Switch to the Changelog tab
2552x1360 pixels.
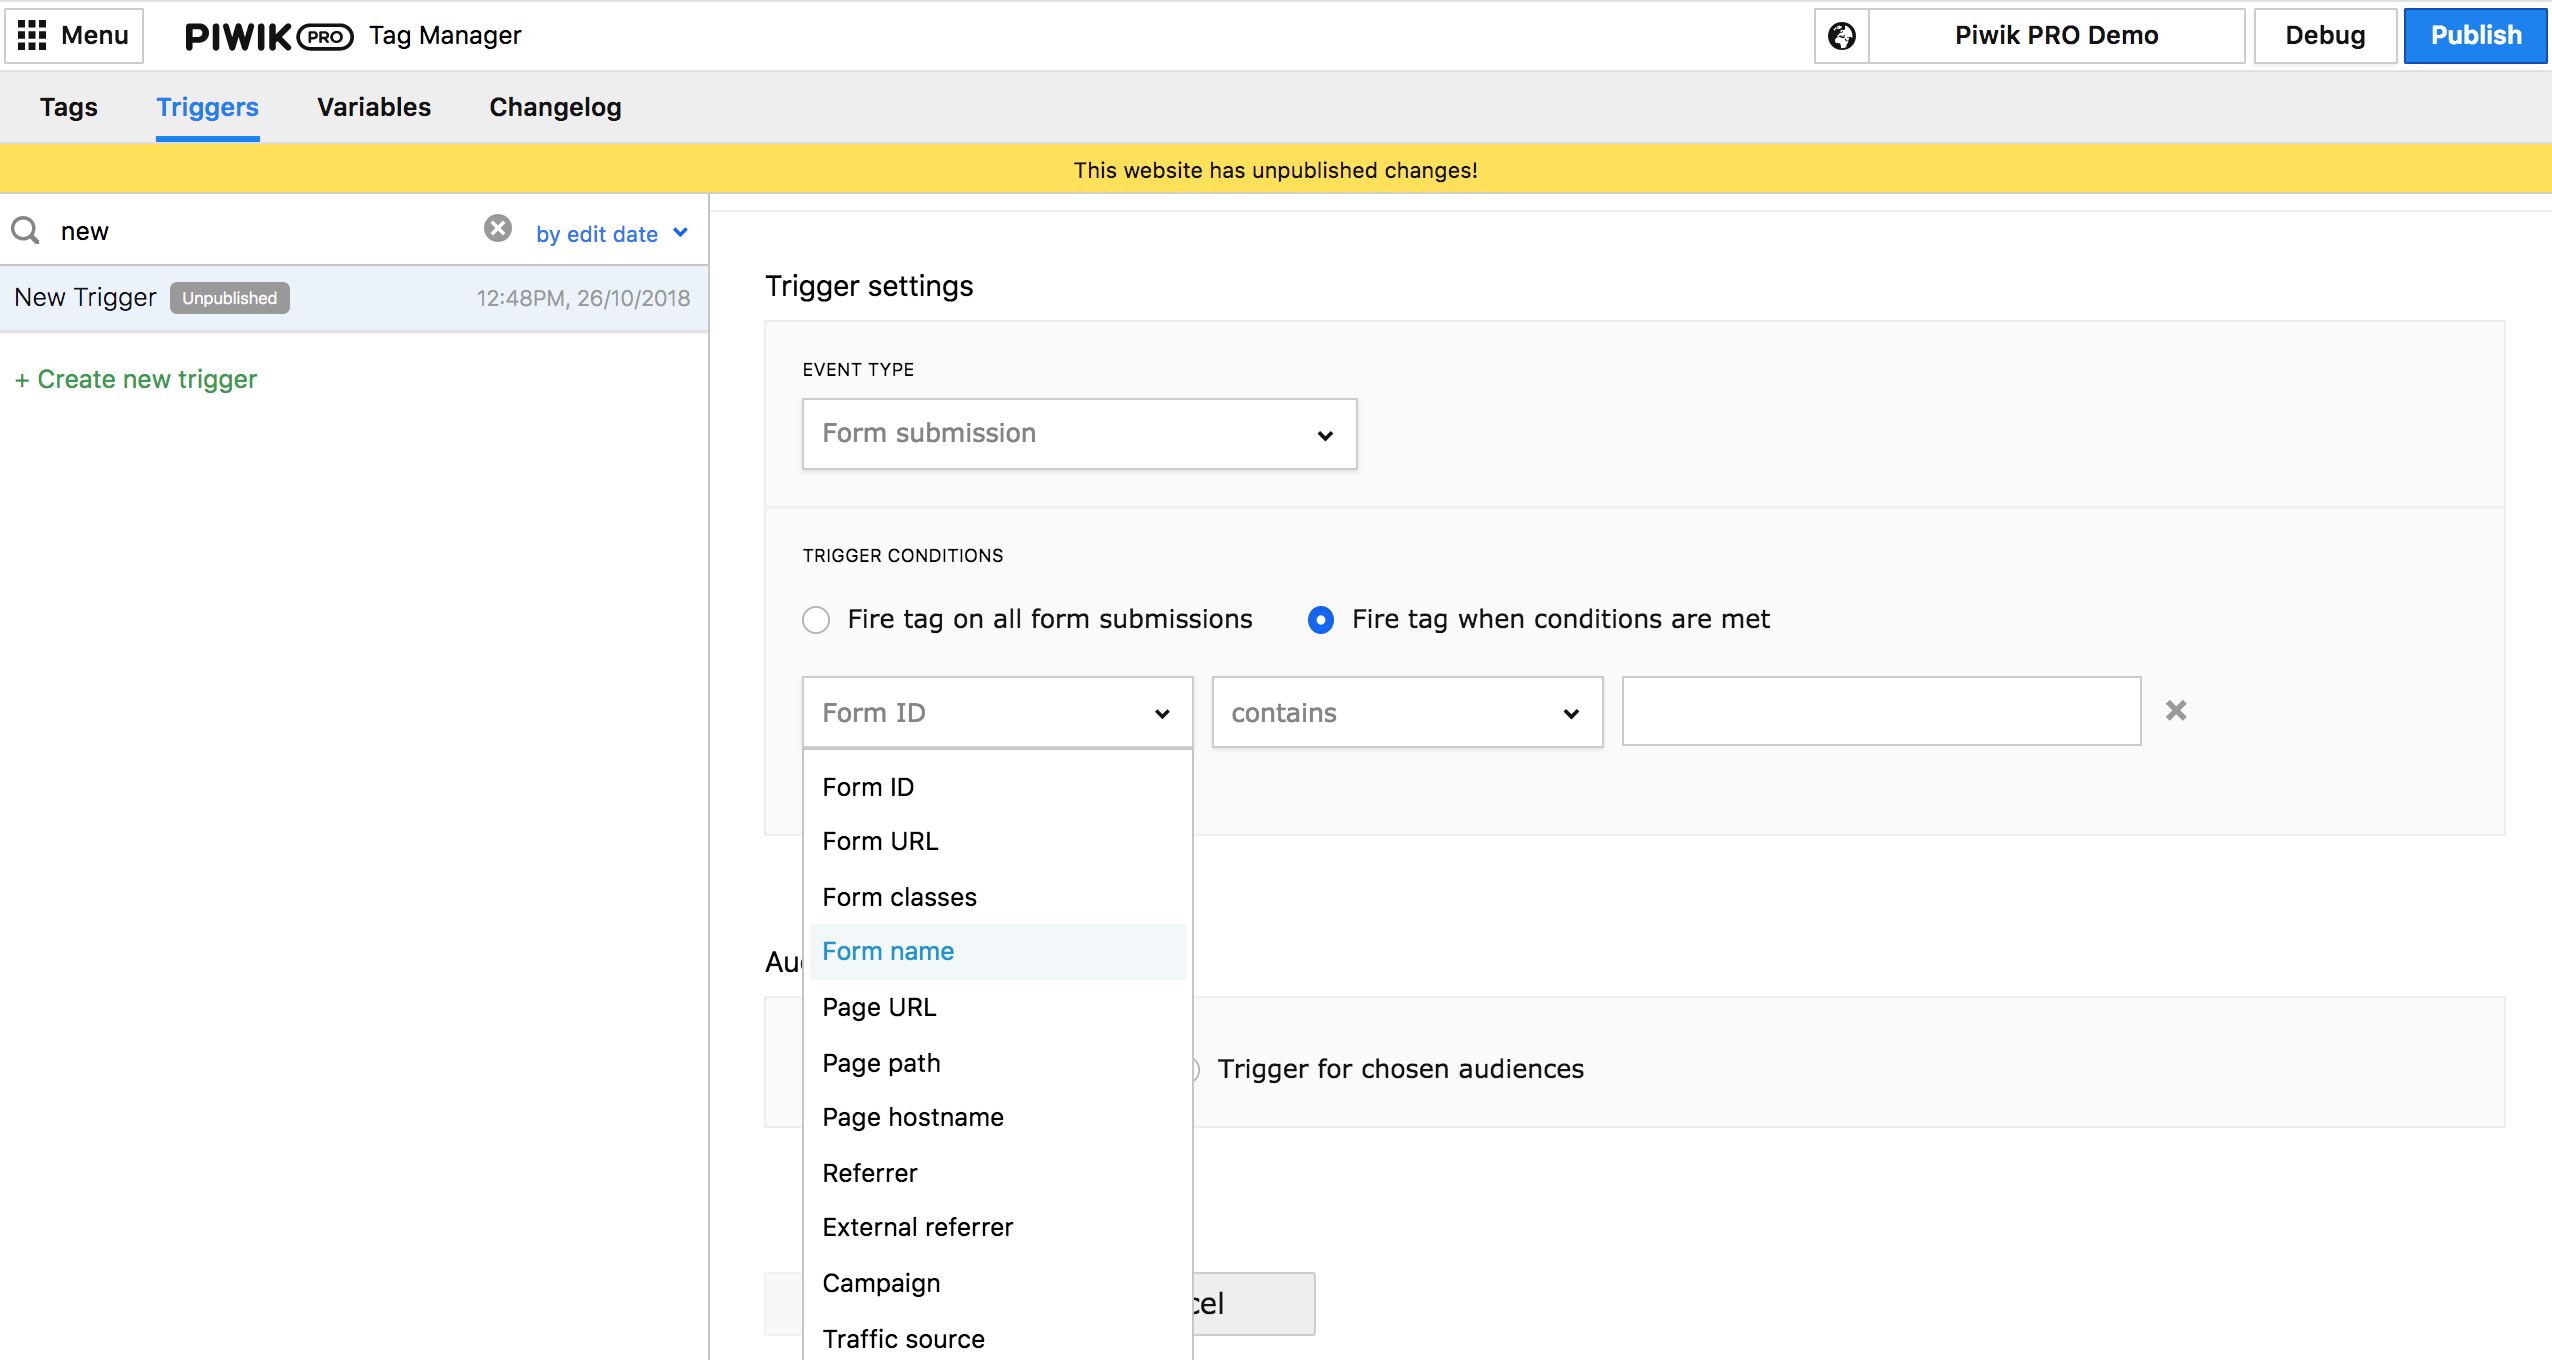(555, 107)
